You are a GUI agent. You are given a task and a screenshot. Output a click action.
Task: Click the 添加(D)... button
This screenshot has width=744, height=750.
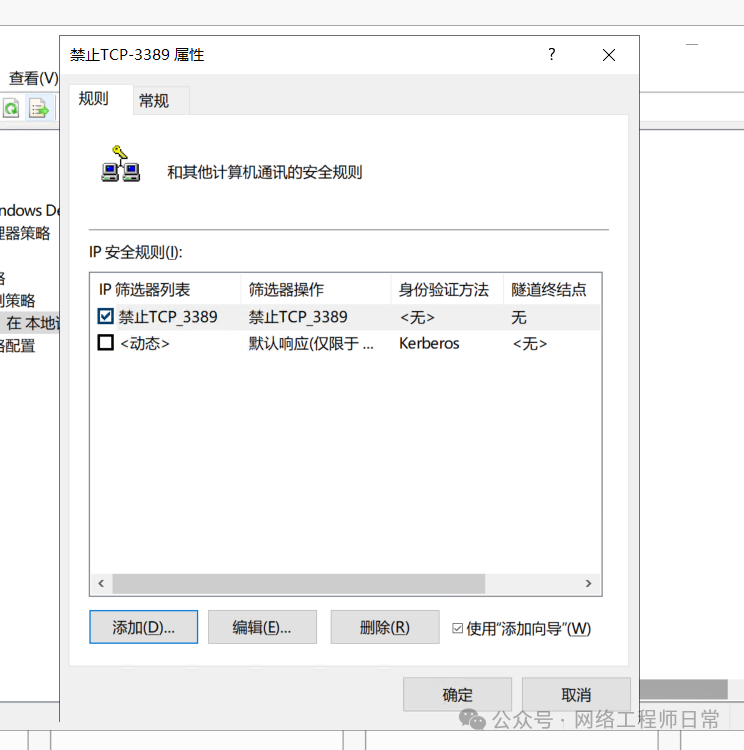coord(144,627)
